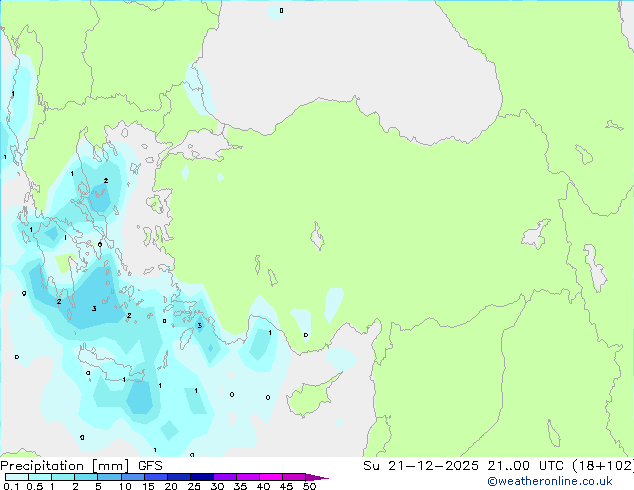Click the 20–25 mm legend swatch
This screenshot has width=634, height=490.
(x=179, y=477)
